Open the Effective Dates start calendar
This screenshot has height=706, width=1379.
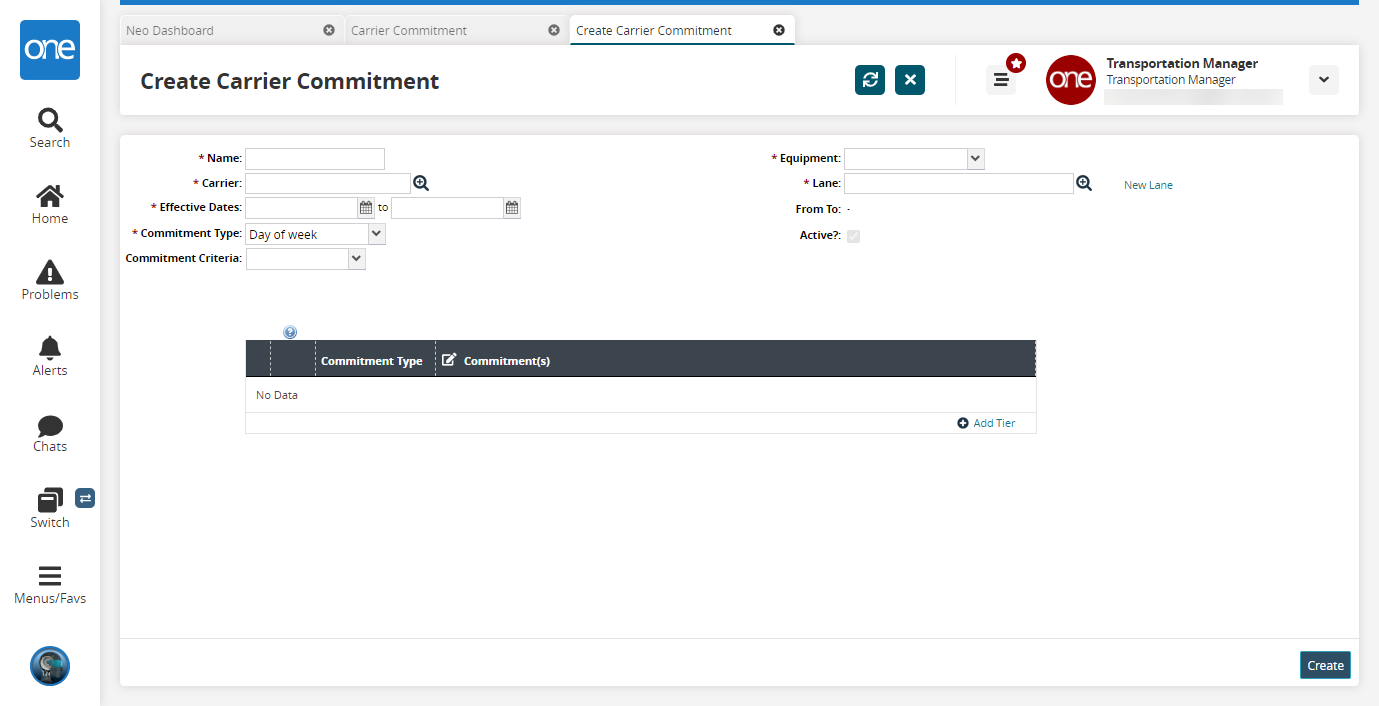pyautogui.click(x=366, y=208)
